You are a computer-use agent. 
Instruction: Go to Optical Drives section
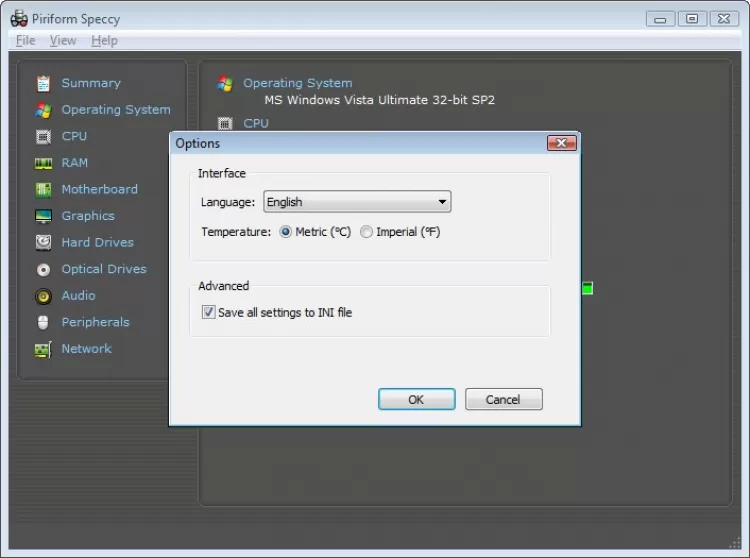click(x=104, y=269)
